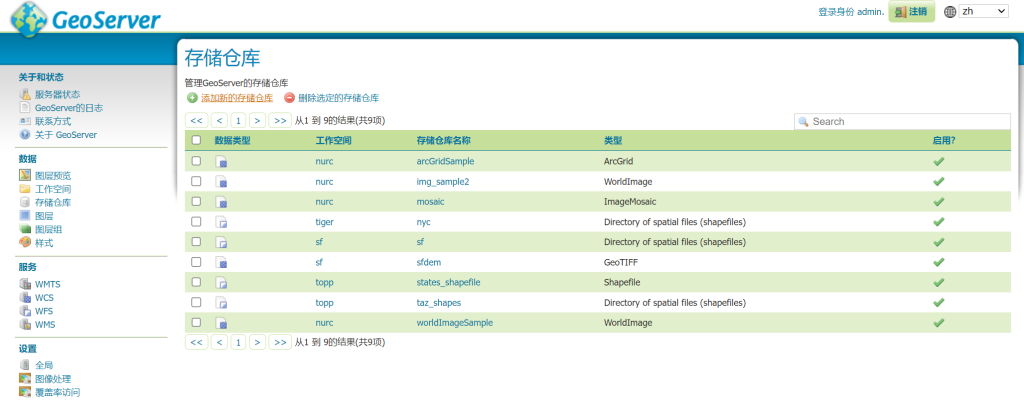
Task: Click the red remove selected stores icon
Action: 289,98
